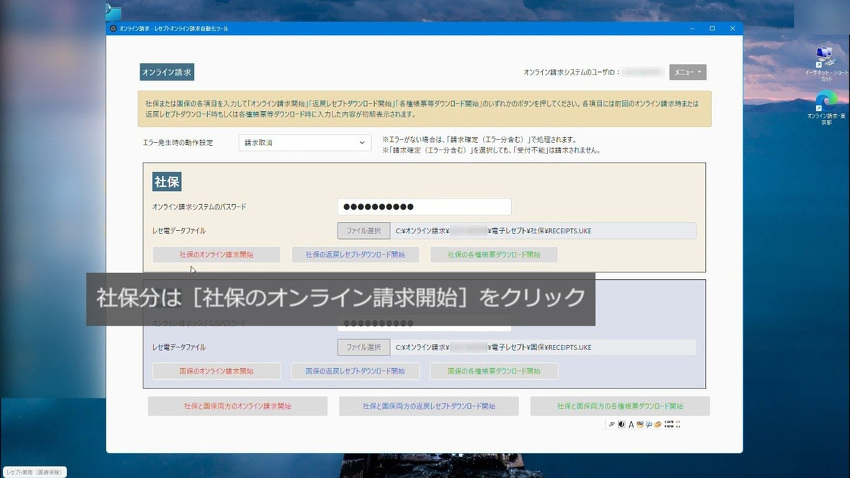Open the network shortcut desktop icon
The width and height of the screenshot is (850, 478).
click(826, 62)
